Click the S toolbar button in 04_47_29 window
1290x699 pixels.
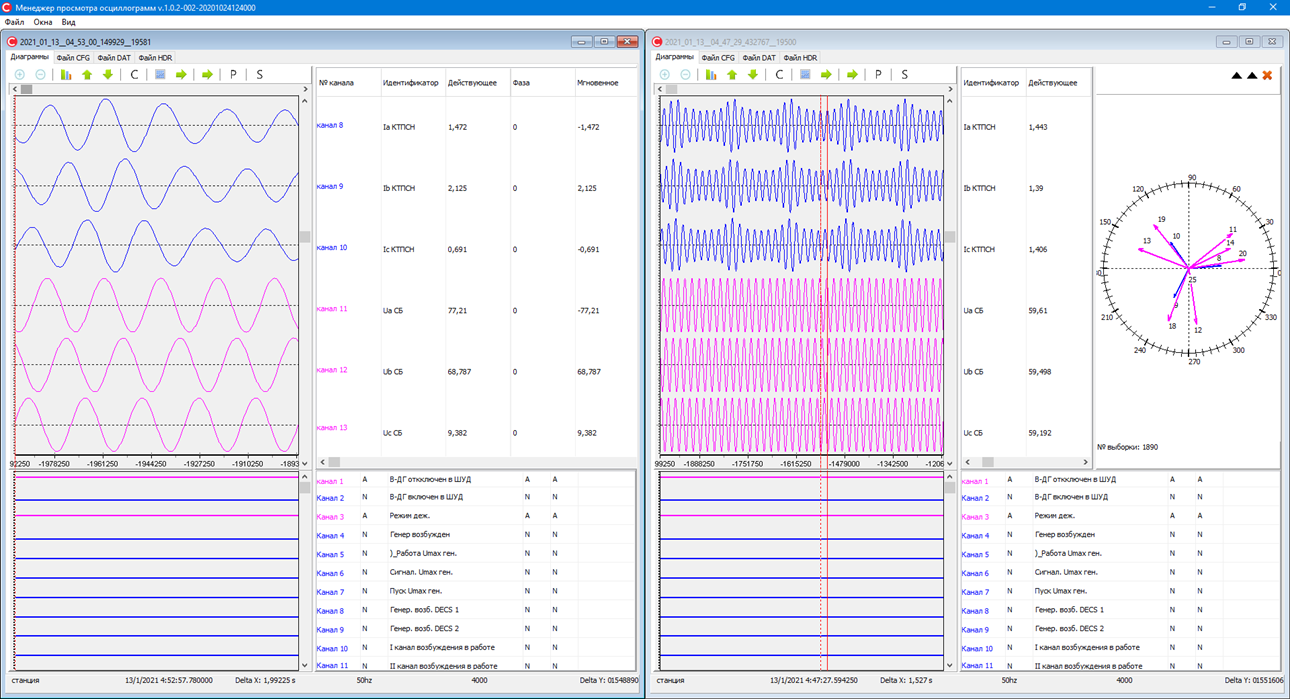coord(904,75)
